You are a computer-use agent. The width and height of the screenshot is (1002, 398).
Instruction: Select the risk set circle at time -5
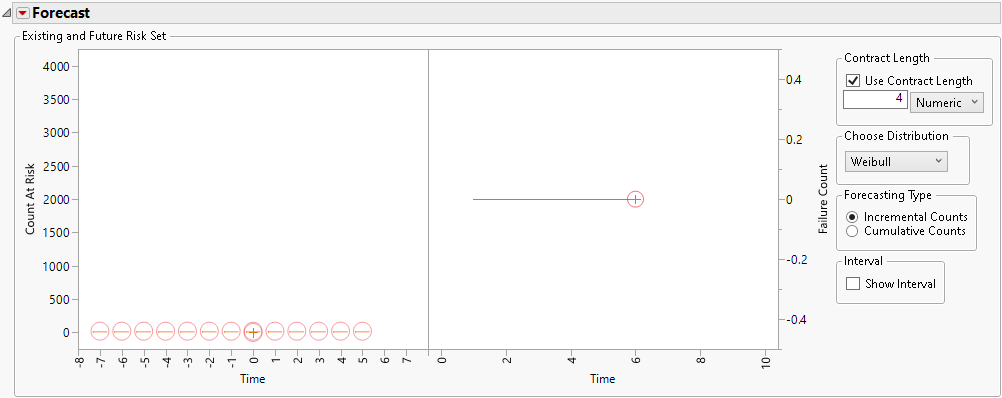[144, 332]
